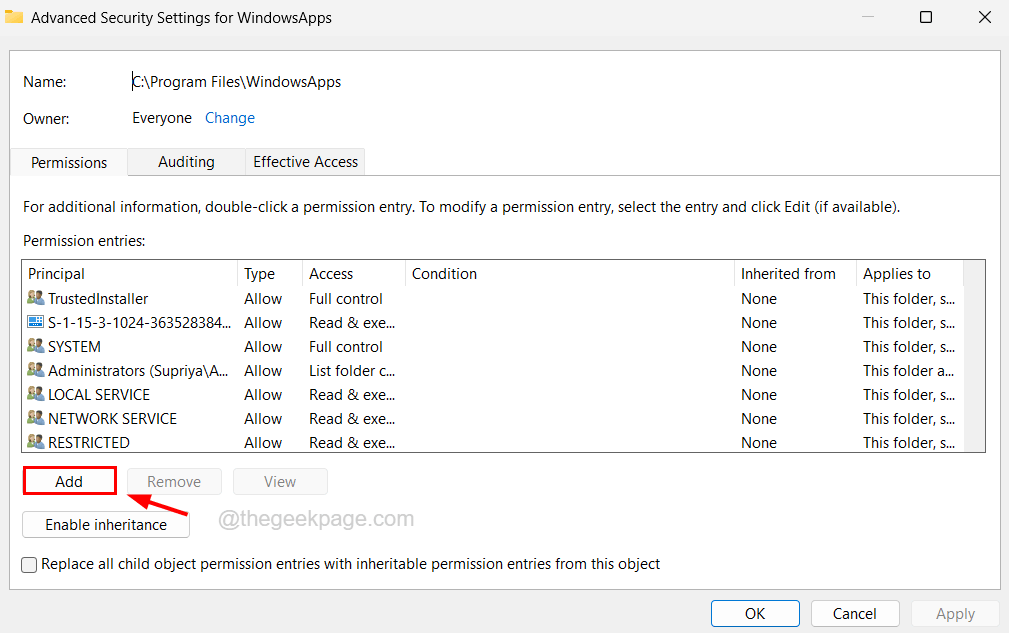1009x633 pixels.
Task: Click the Add button
Action: click(69, 481)
